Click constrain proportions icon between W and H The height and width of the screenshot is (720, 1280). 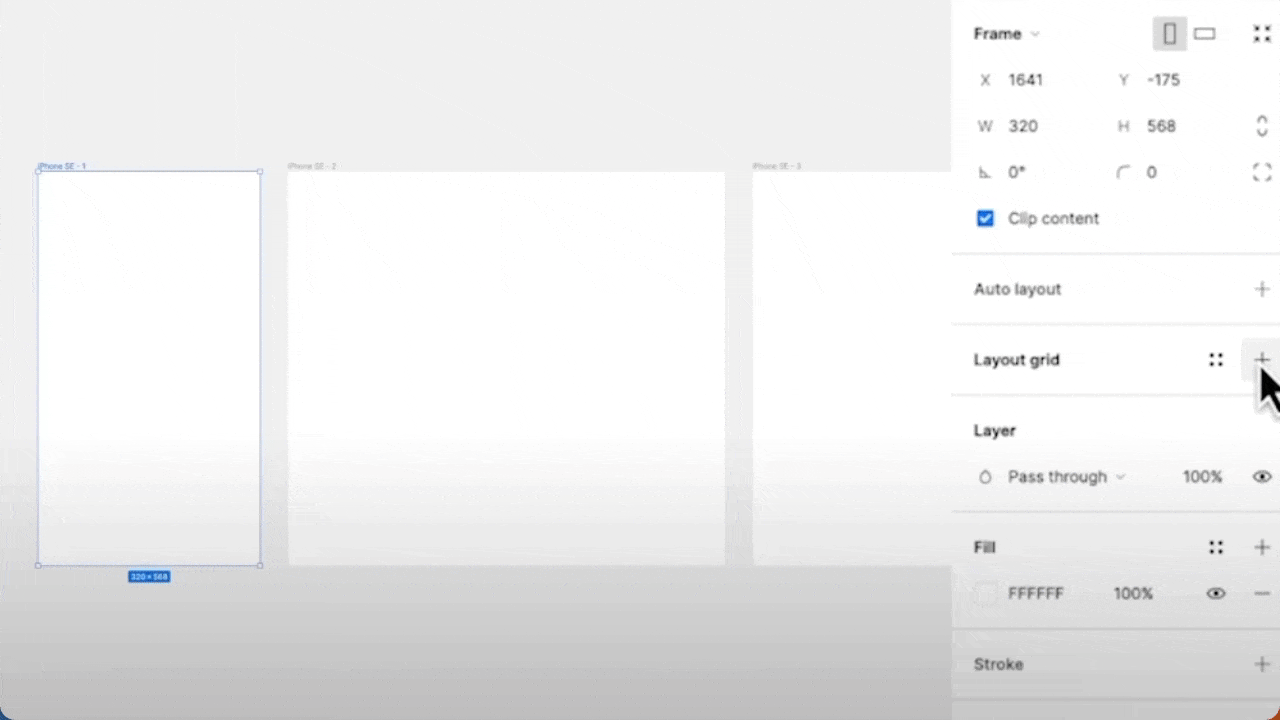(1261, 125)
